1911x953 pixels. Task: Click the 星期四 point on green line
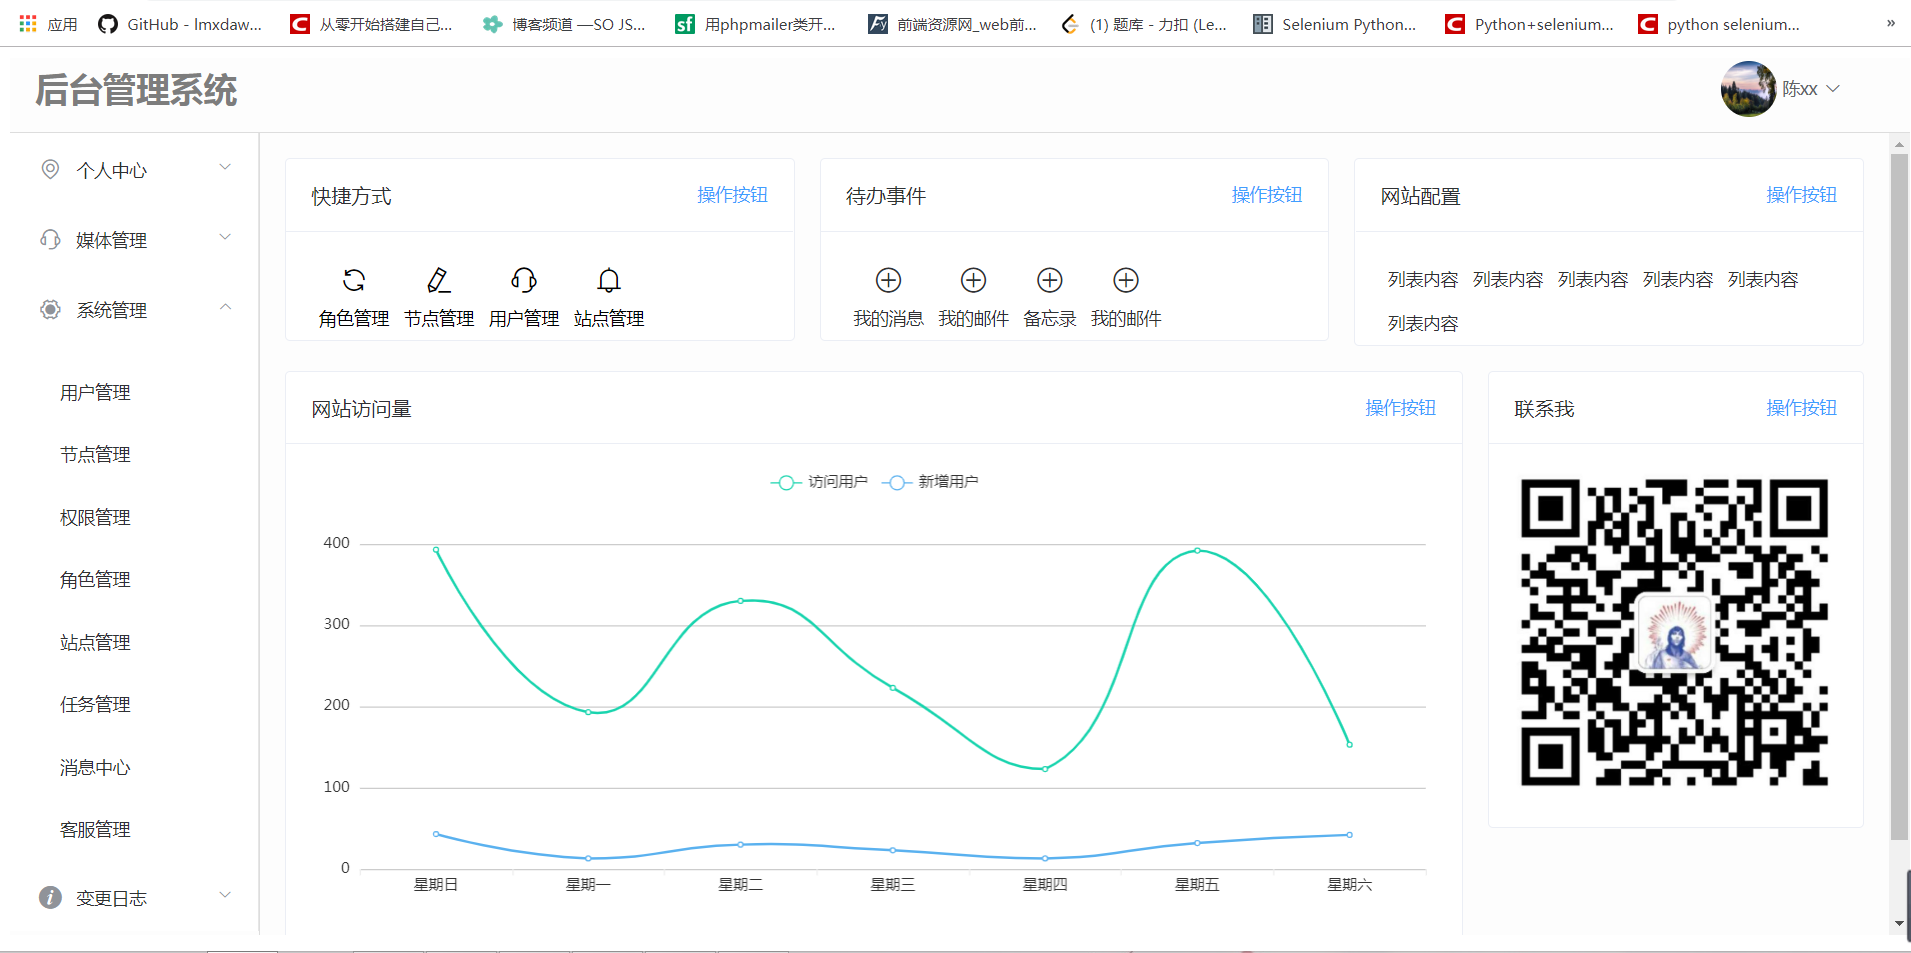point(1045,769)
